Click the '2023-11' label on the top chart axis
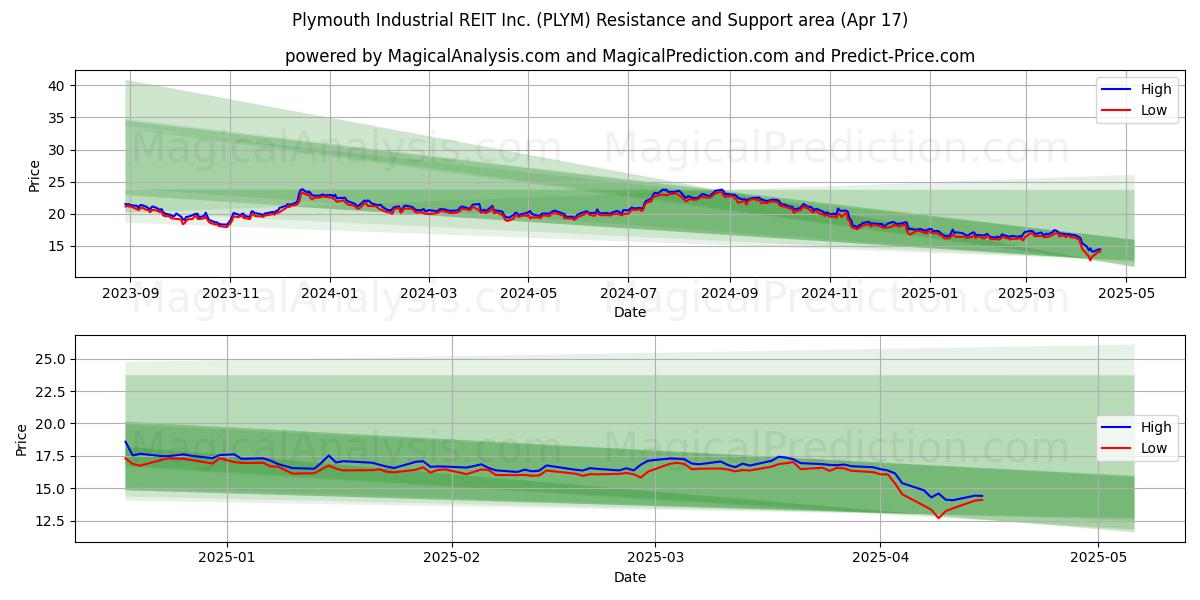 (x=230, y=294)
